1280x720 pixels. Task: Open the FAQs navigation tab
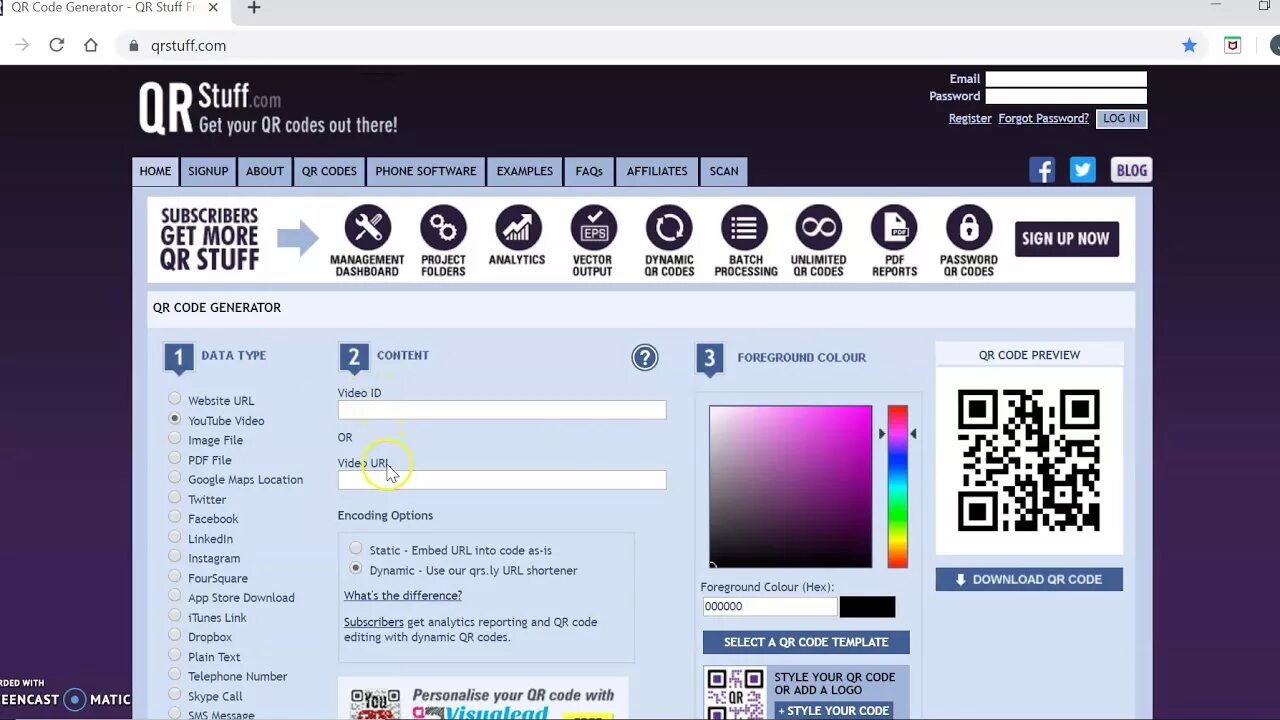tap(589, 171)
